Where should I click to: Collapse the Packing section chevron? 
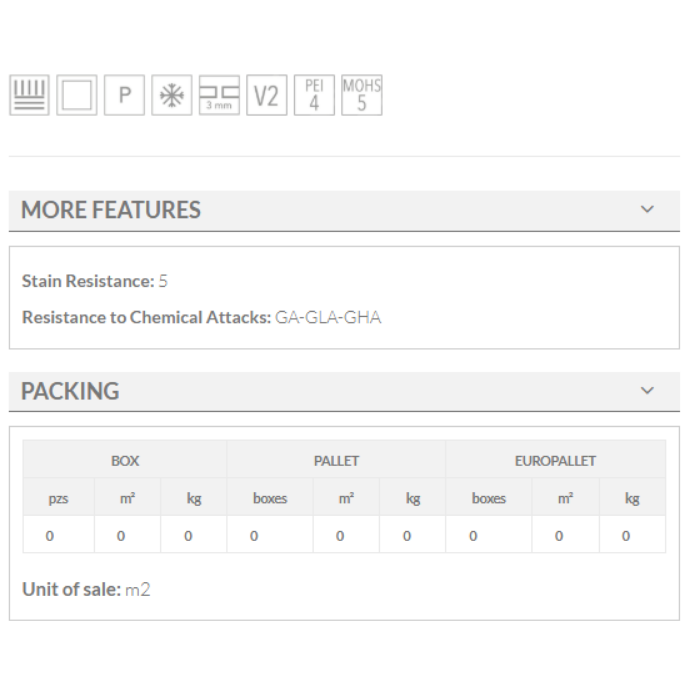click(647, 390)
